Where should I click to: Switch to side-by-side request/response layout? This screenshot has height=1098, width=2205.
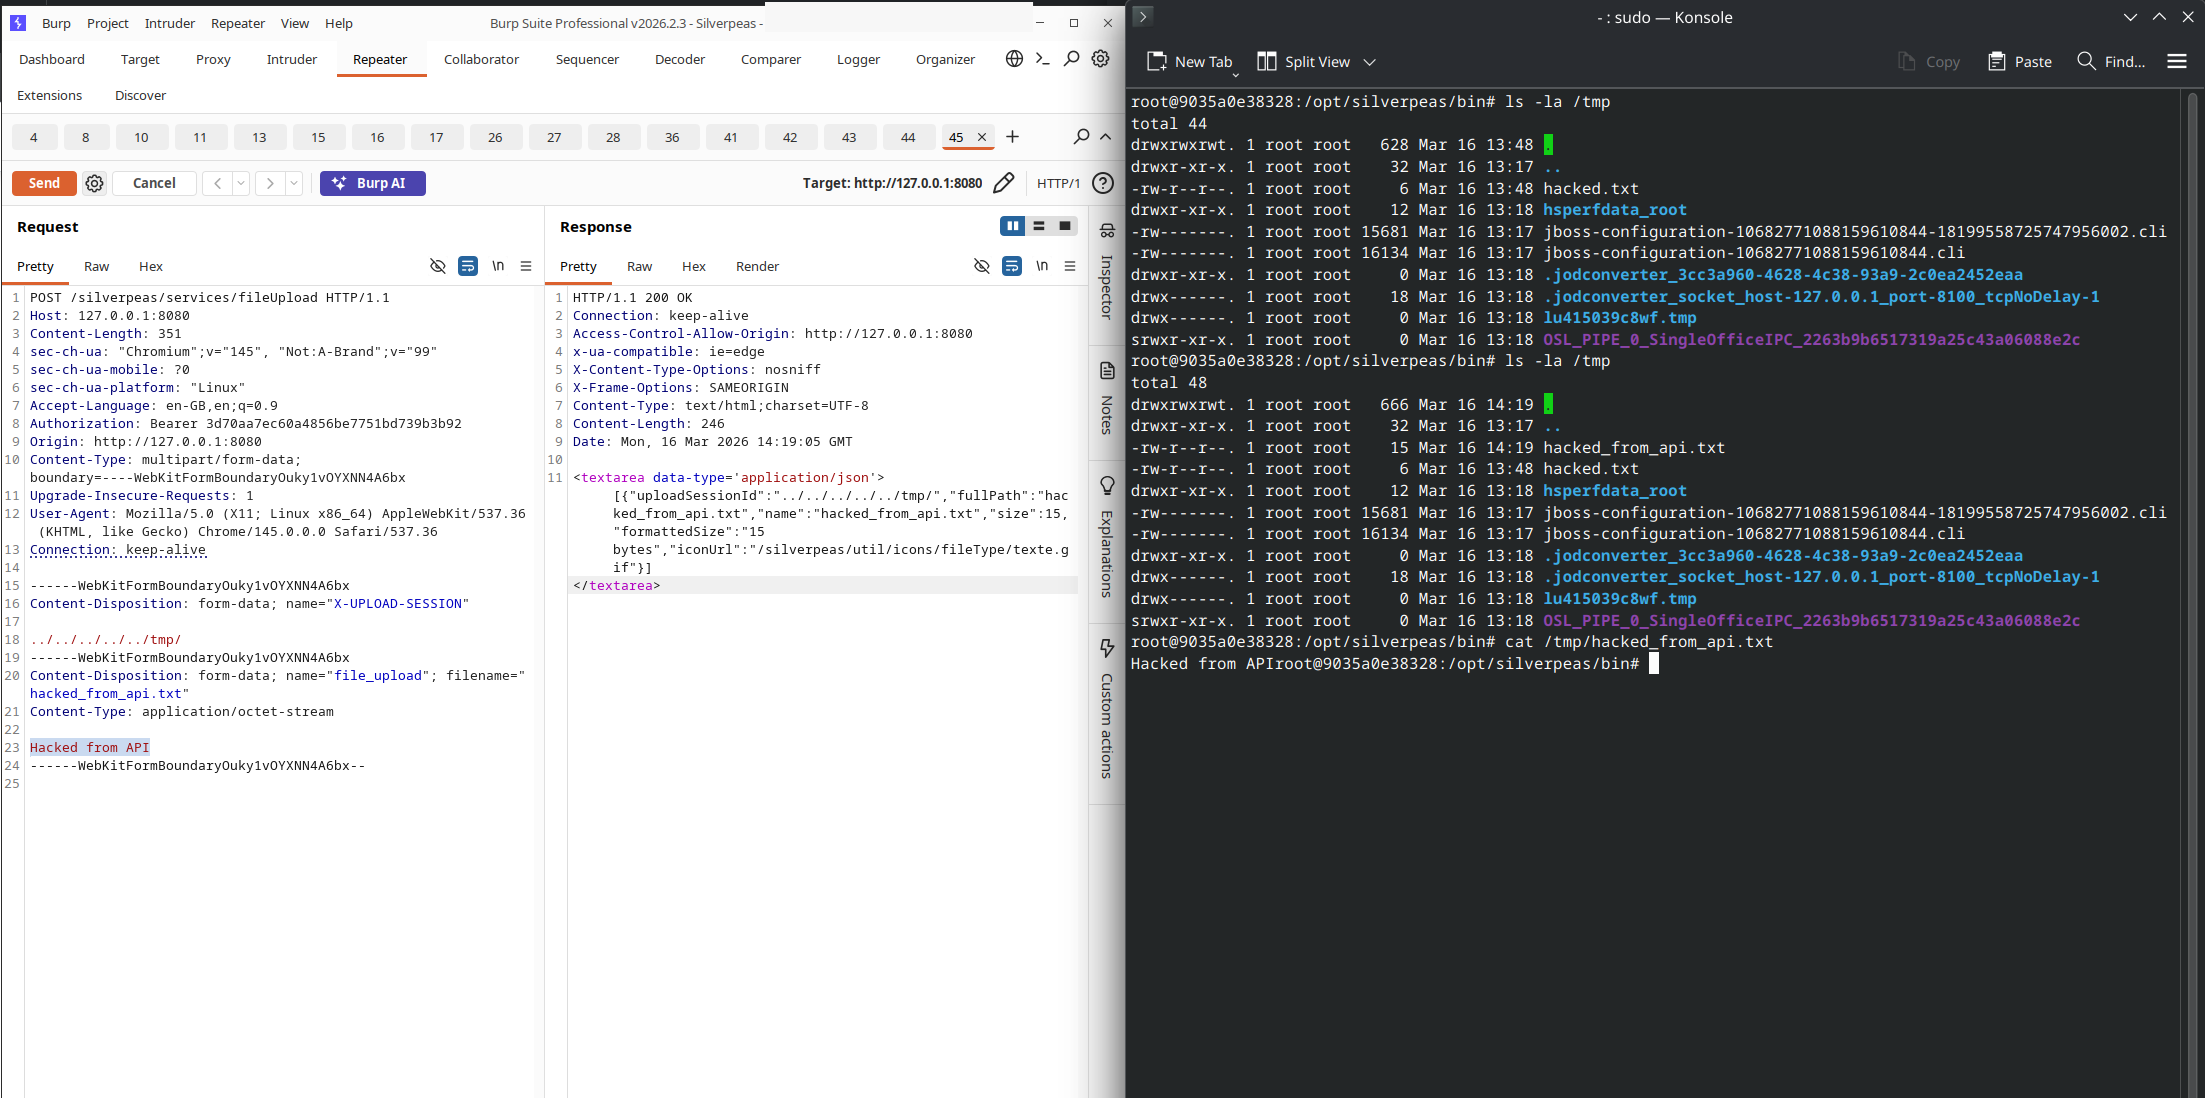[x=1013, y=226]
